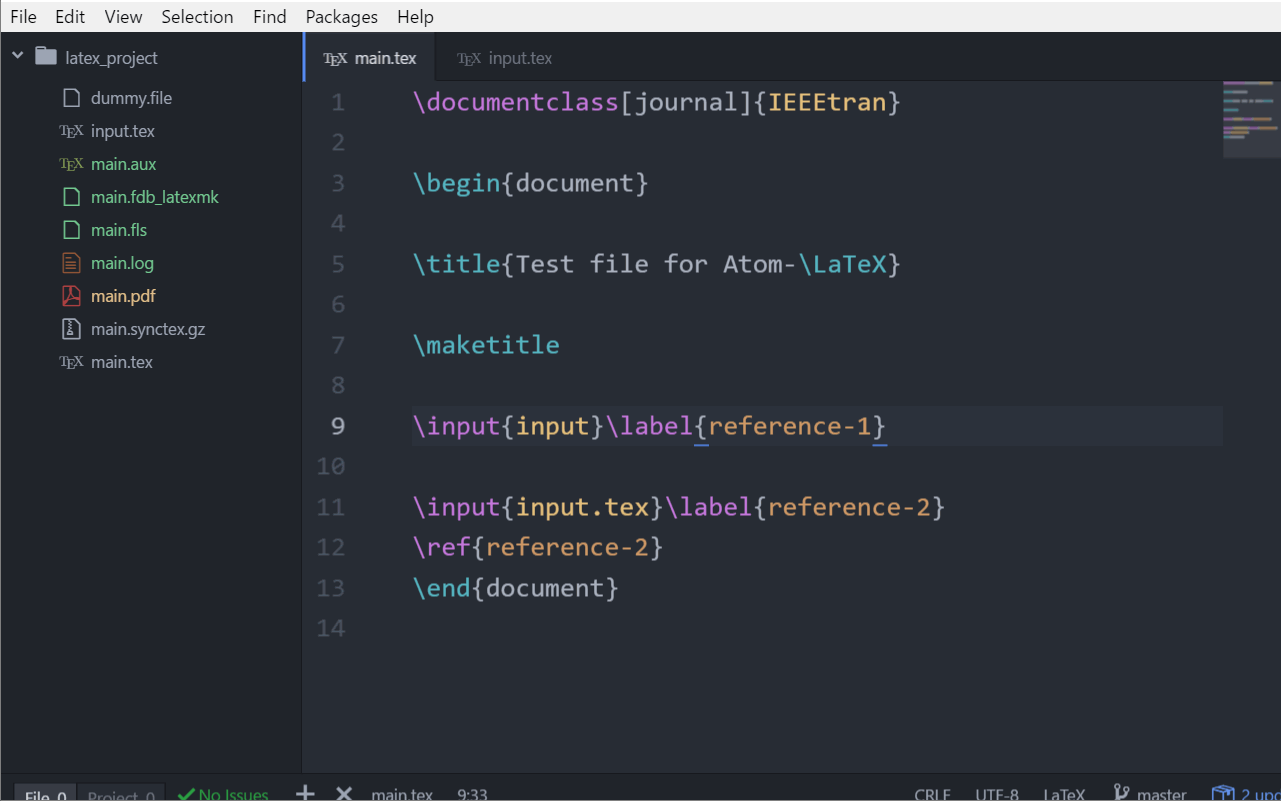Image resolution: width=1281 pixels, height=801 pixels.
Task: Click the archive icon beside main.synctex.gz
Action: point(71,329)
